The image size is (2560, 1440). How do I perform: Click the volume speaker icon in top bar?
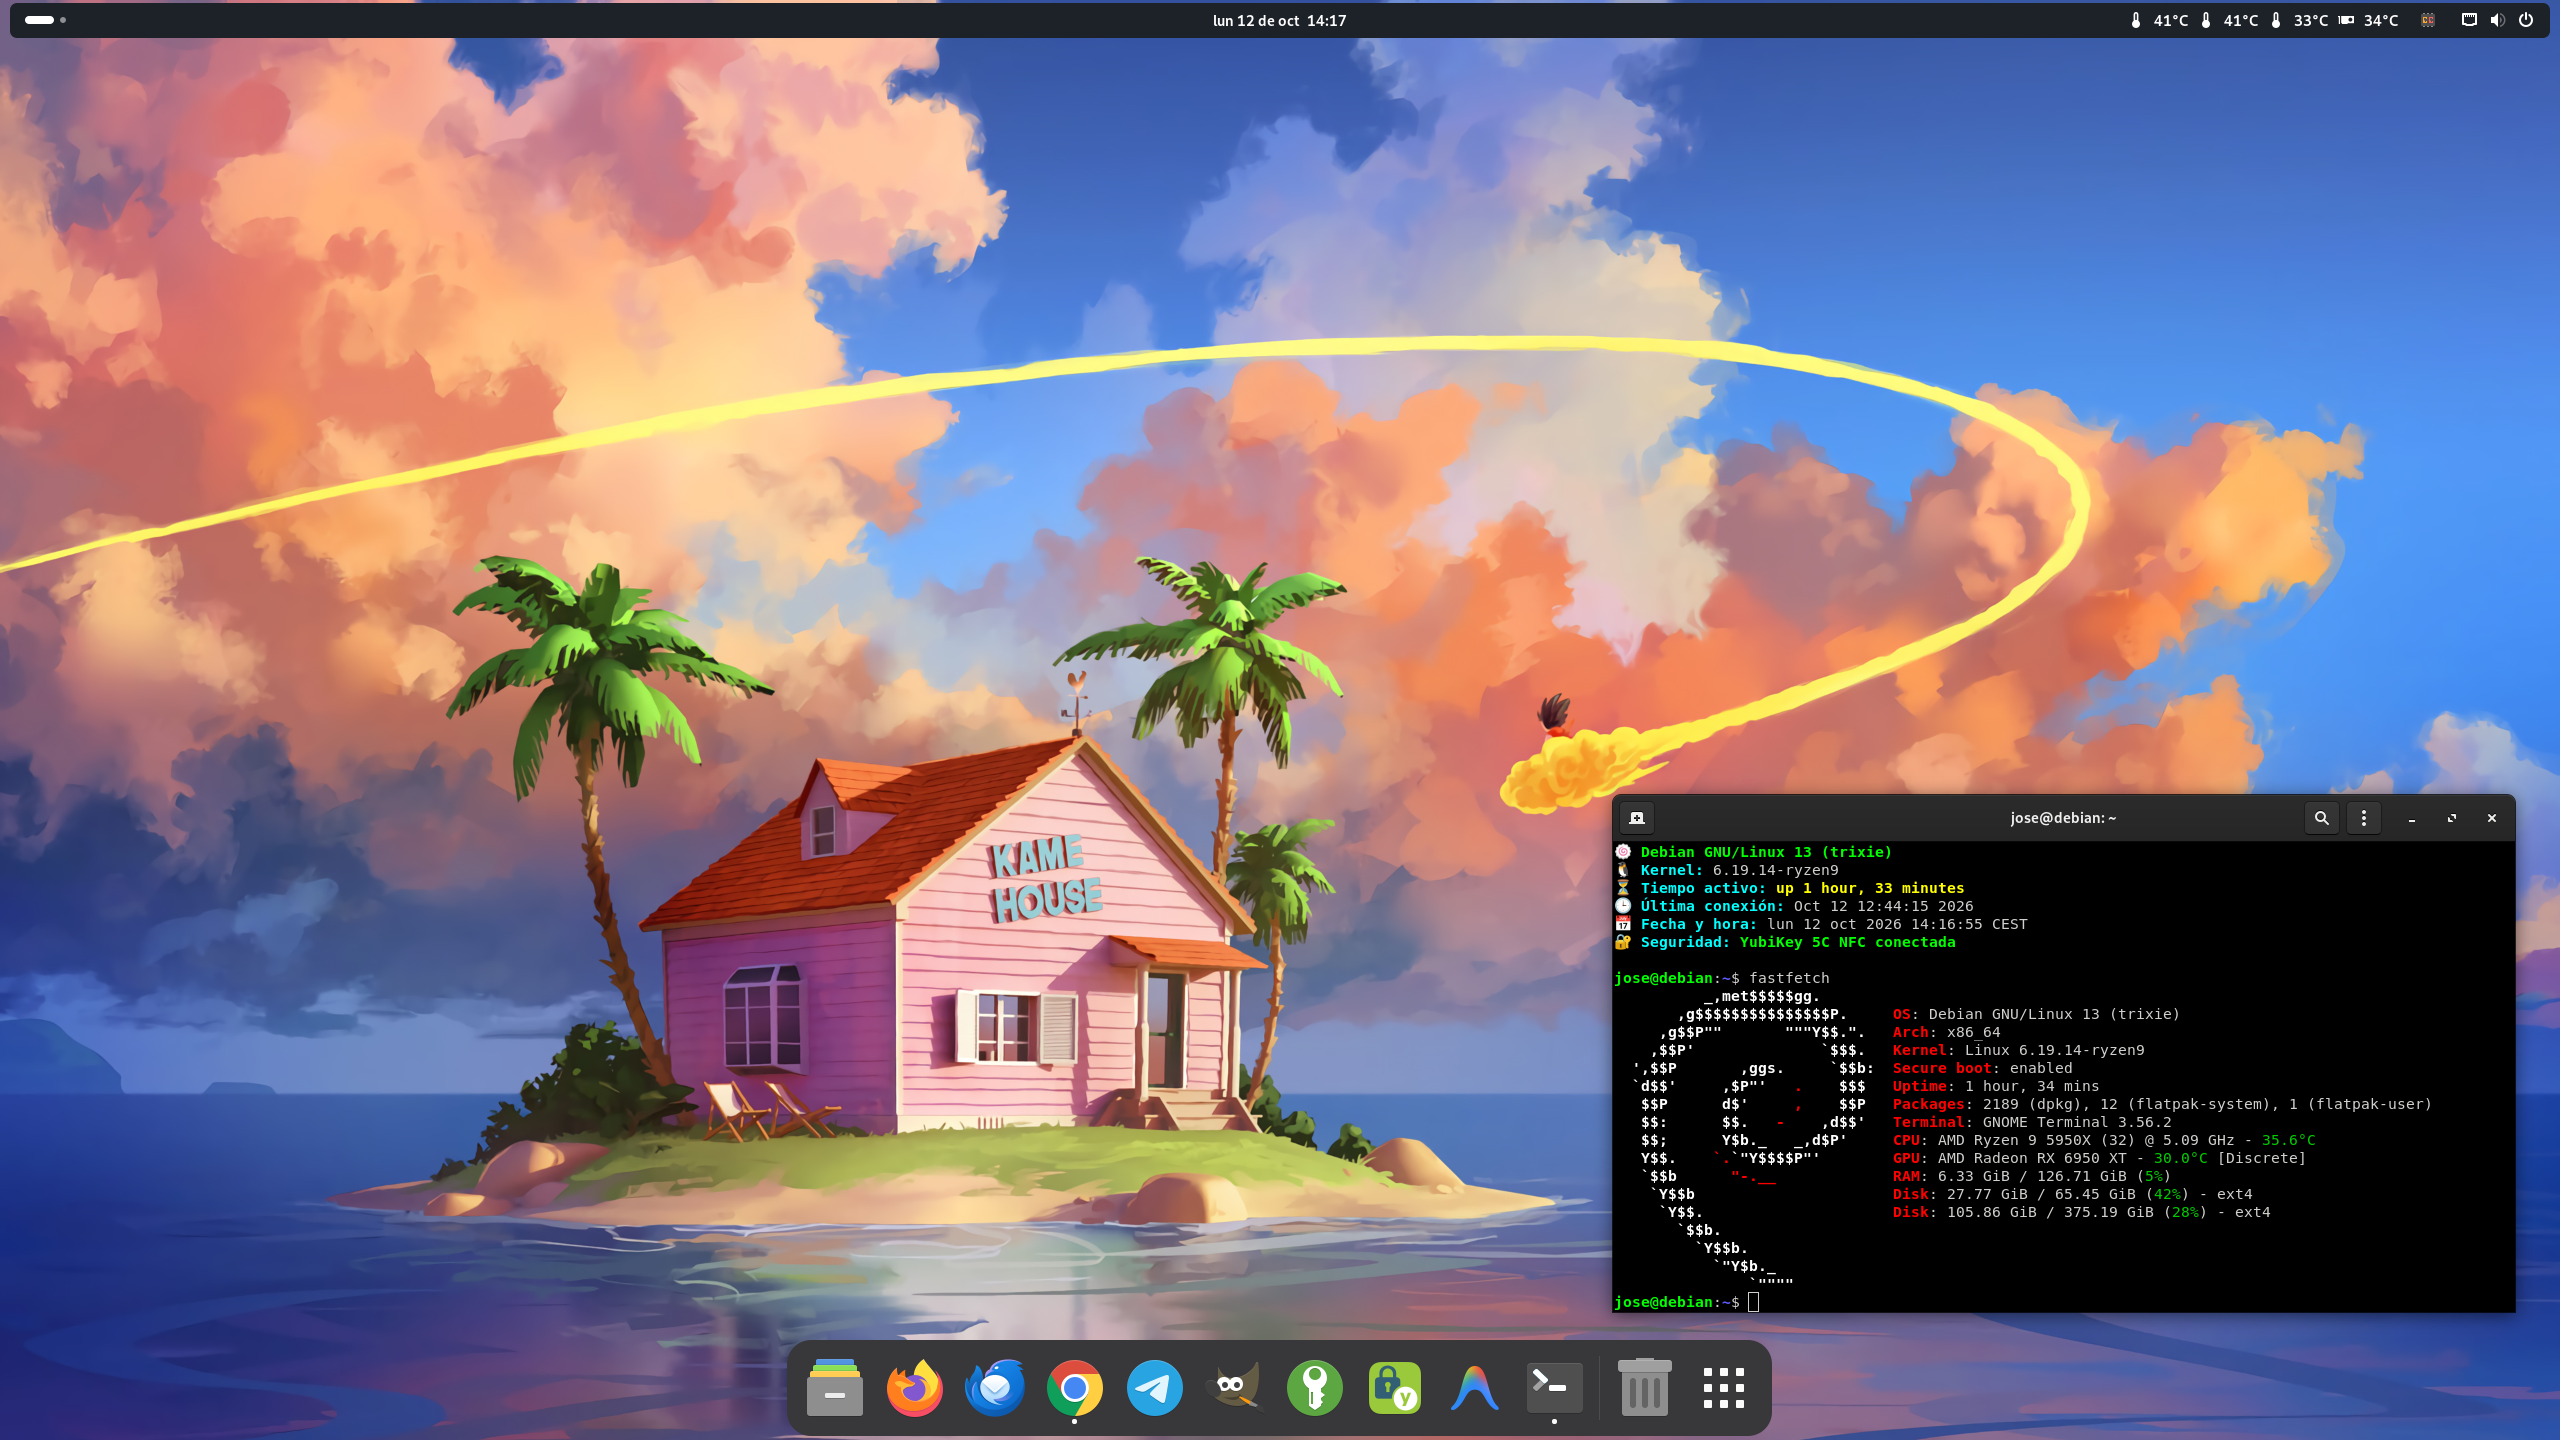[2497, 20]
